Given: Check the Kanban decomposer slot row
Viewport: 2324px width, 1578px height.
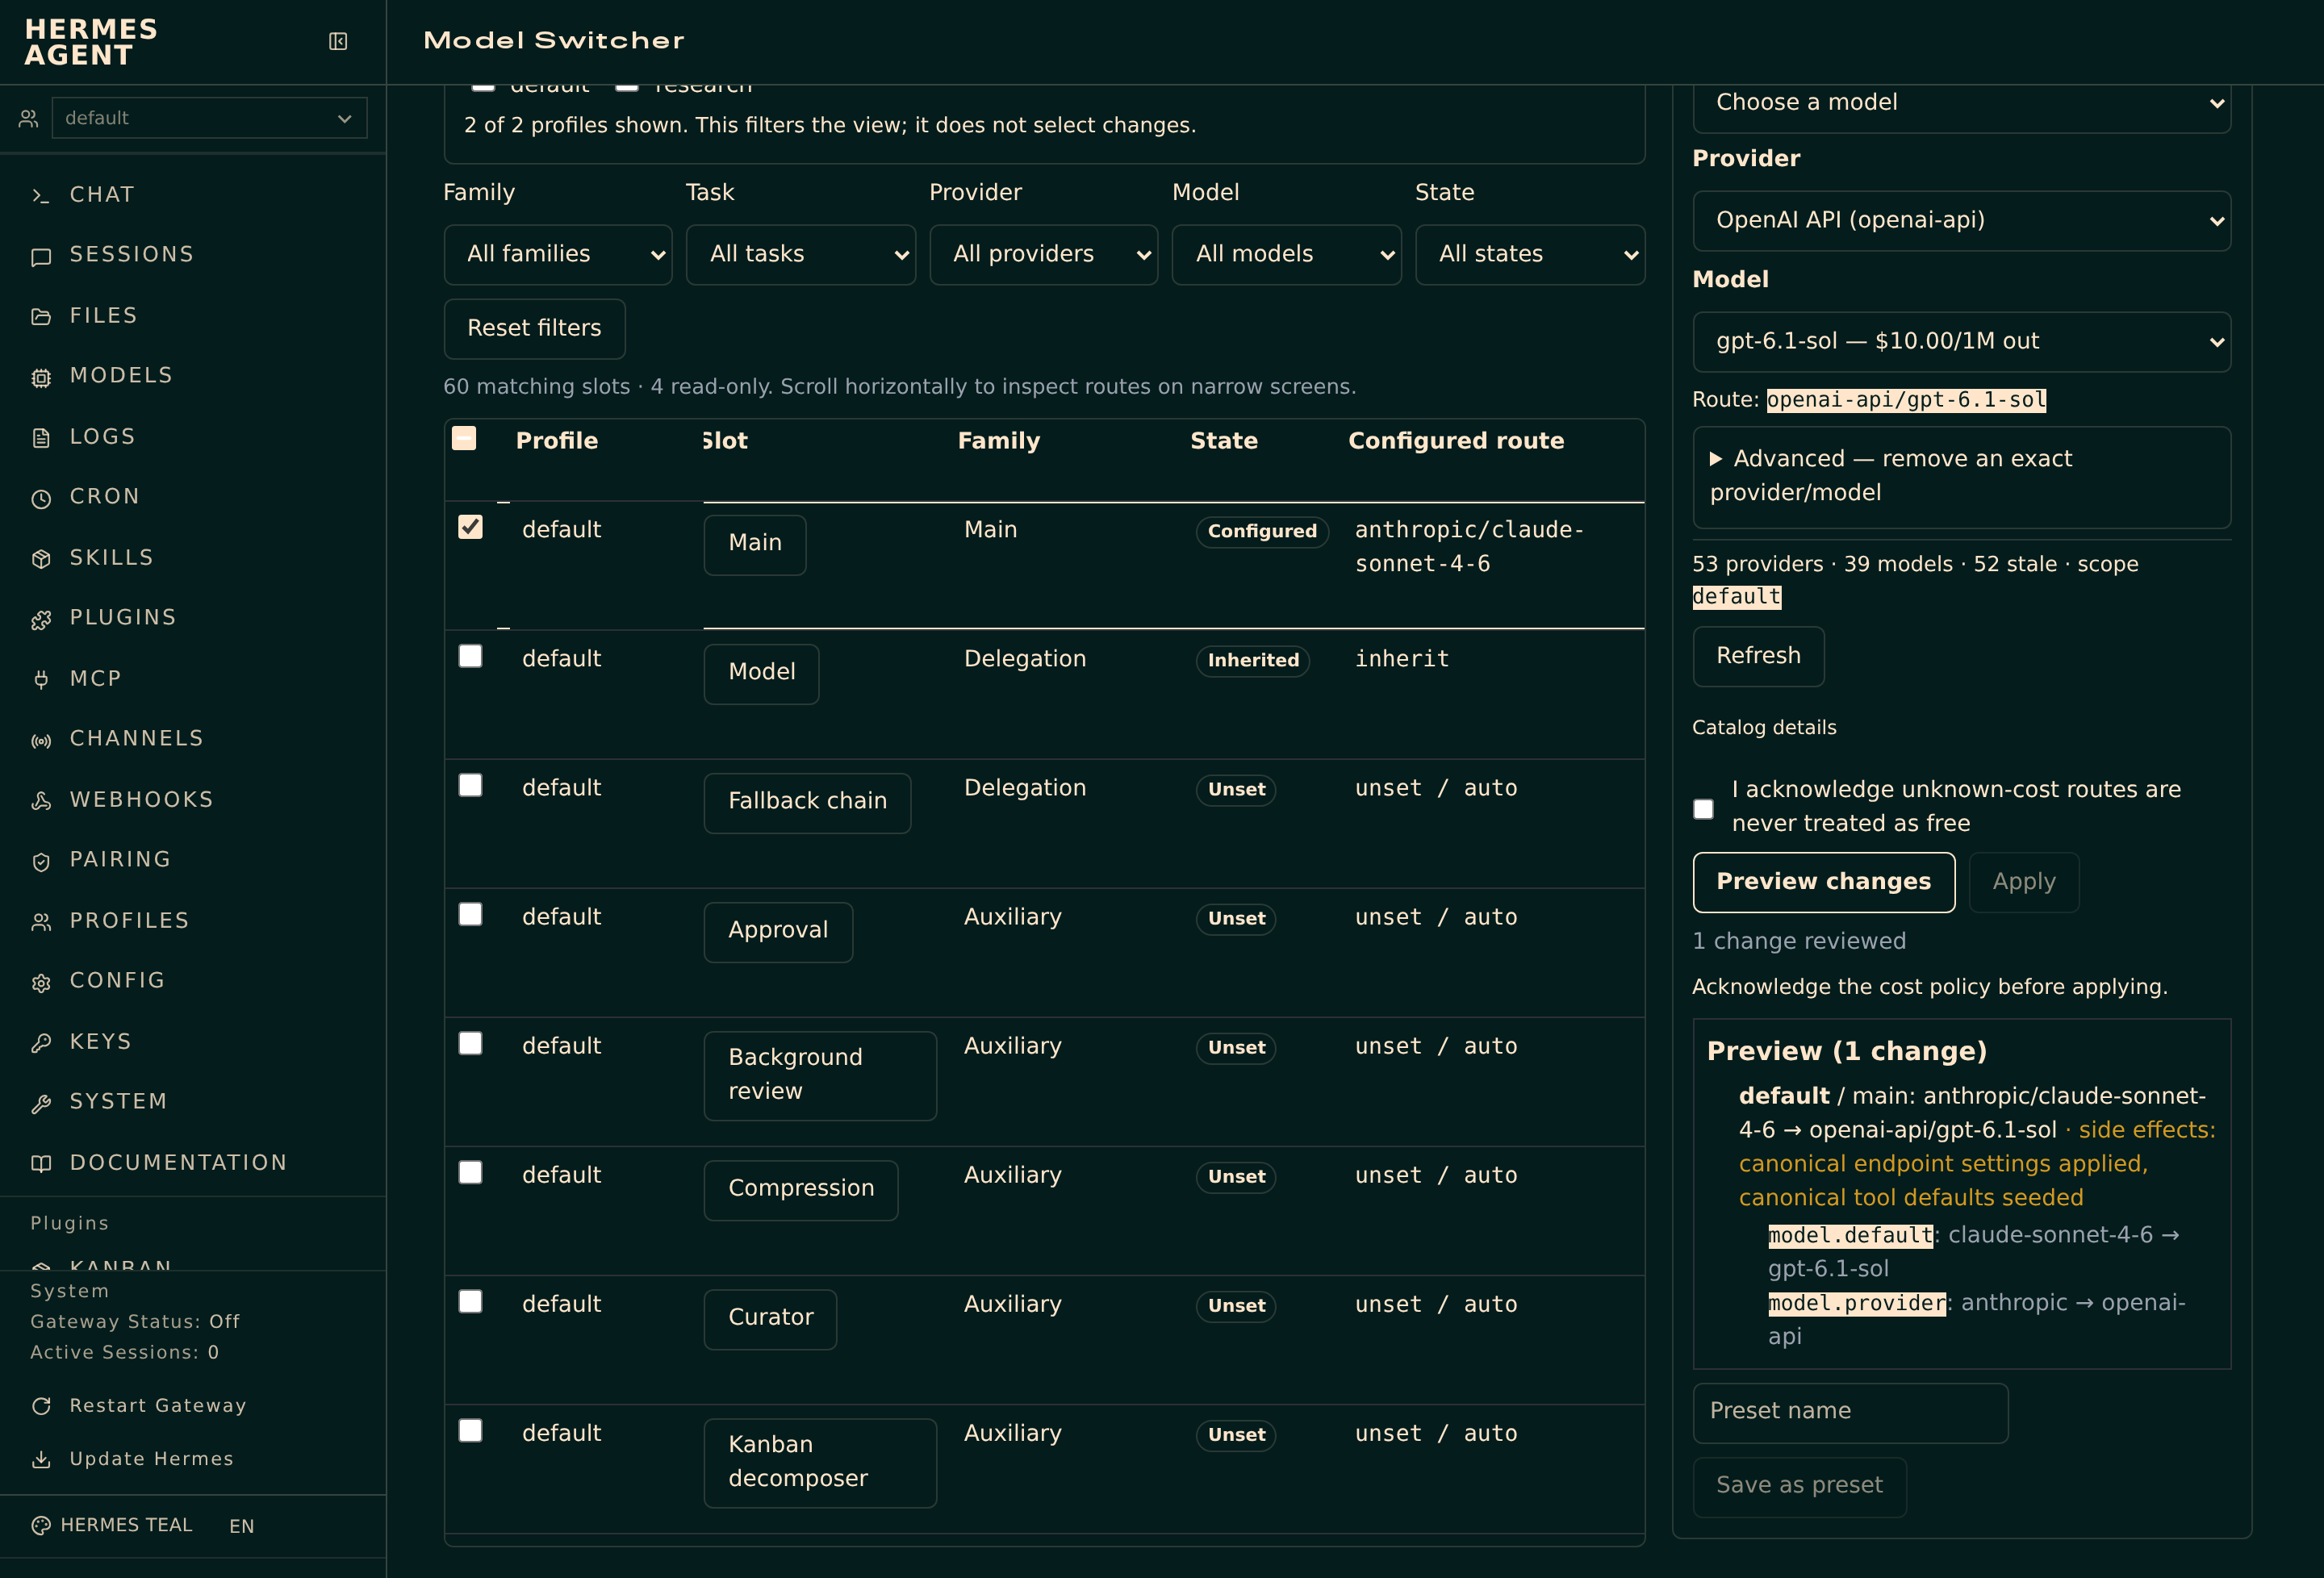Looking at the screenshot, I should [x=470, y=1430].
